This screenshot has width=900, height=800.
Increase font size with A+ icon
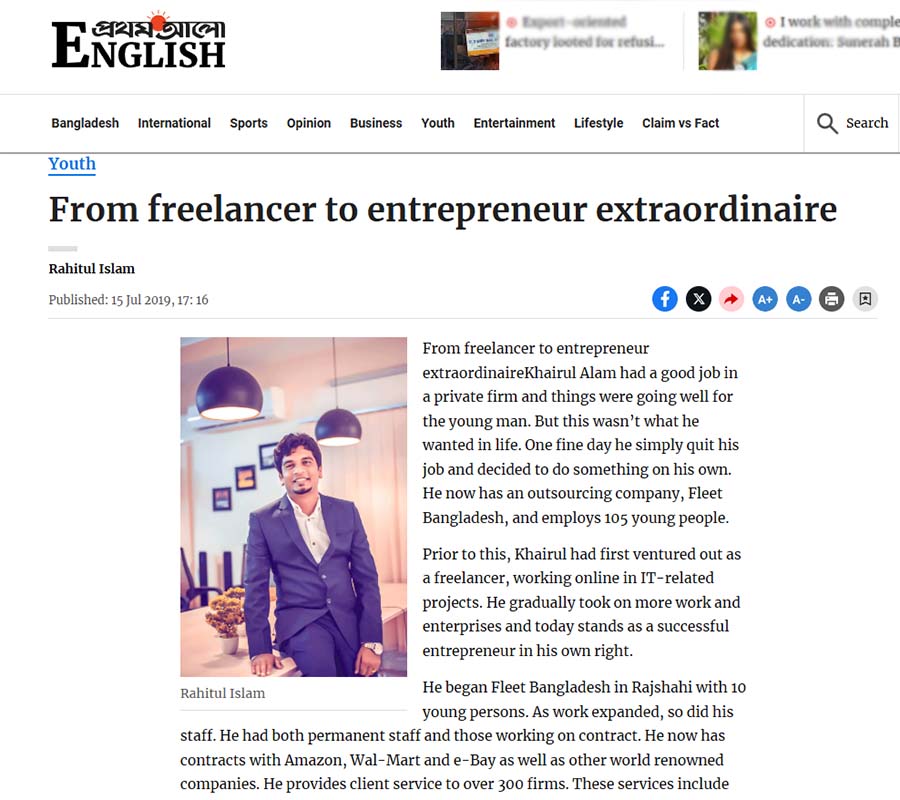(765, 298)
